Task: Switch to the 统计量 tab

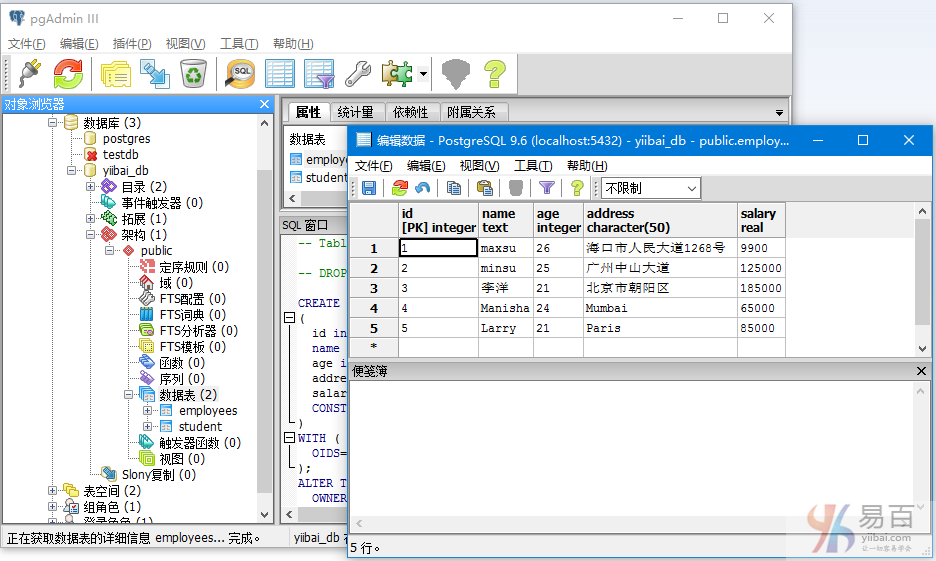Action: tap(355, 112)
